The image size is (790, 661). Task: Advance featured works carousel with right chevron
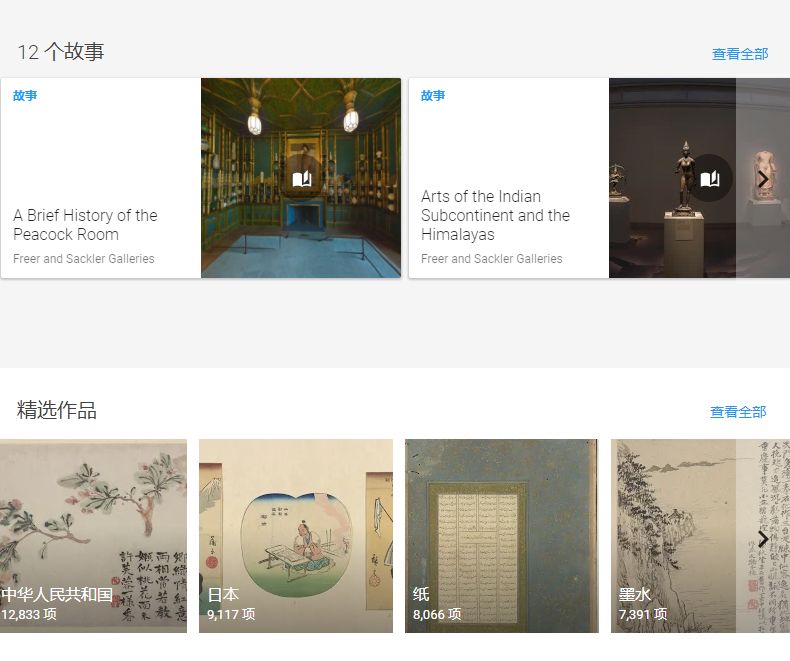(x=763, y=539)
